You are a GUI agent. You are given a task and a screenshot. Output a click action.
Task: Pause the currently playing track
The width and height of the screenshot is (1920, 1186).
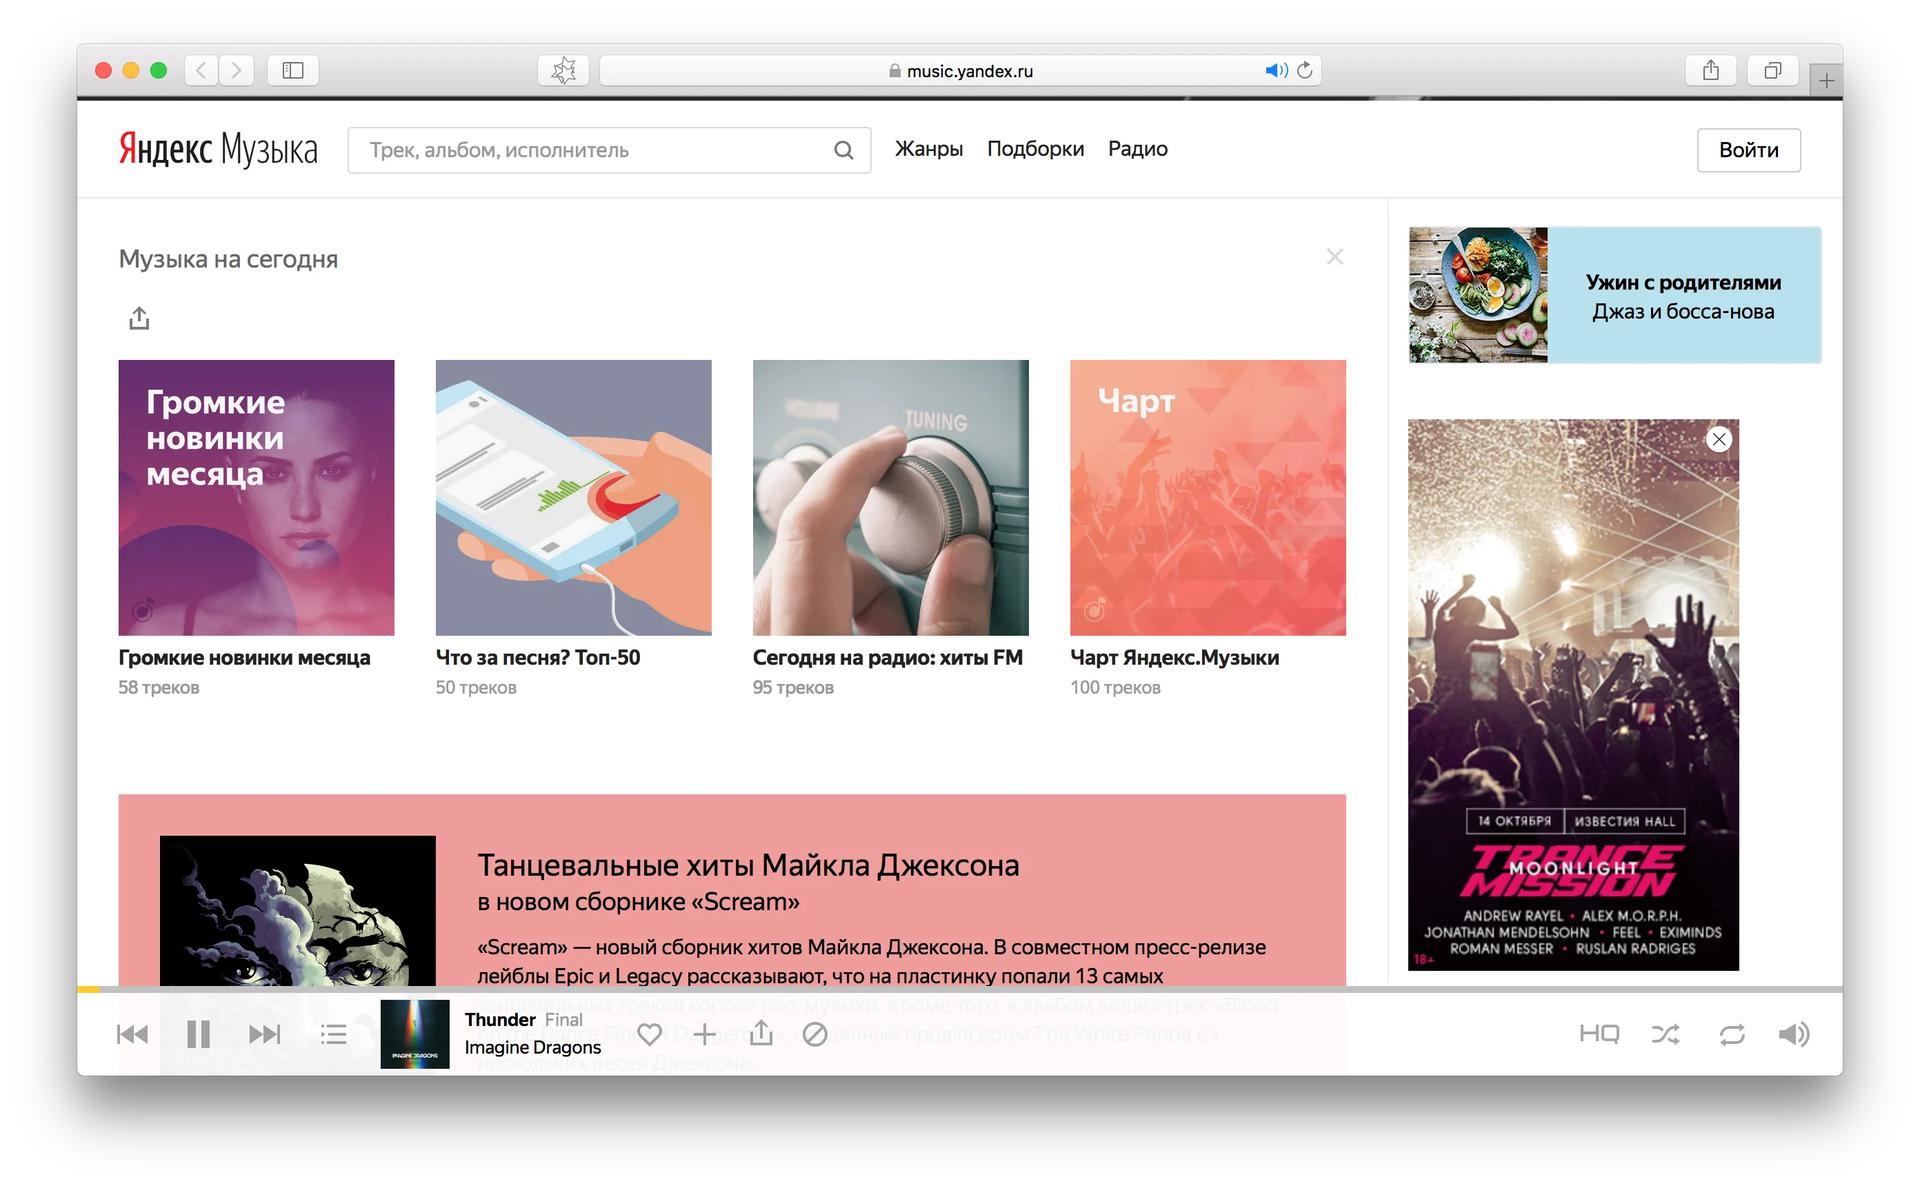(x=198, y=1034)
